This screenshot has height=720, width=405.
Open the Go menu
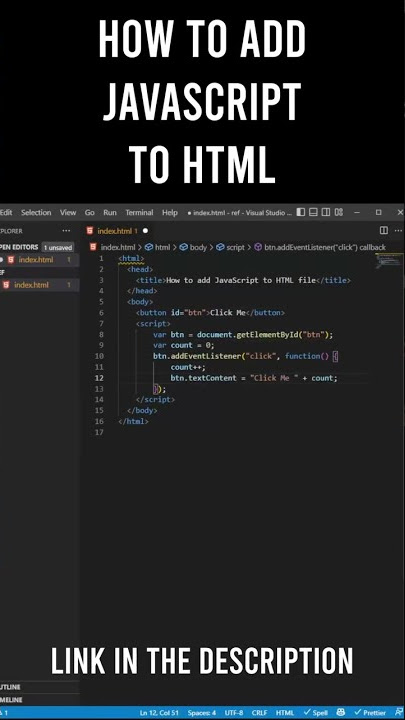tap(90, 213)
